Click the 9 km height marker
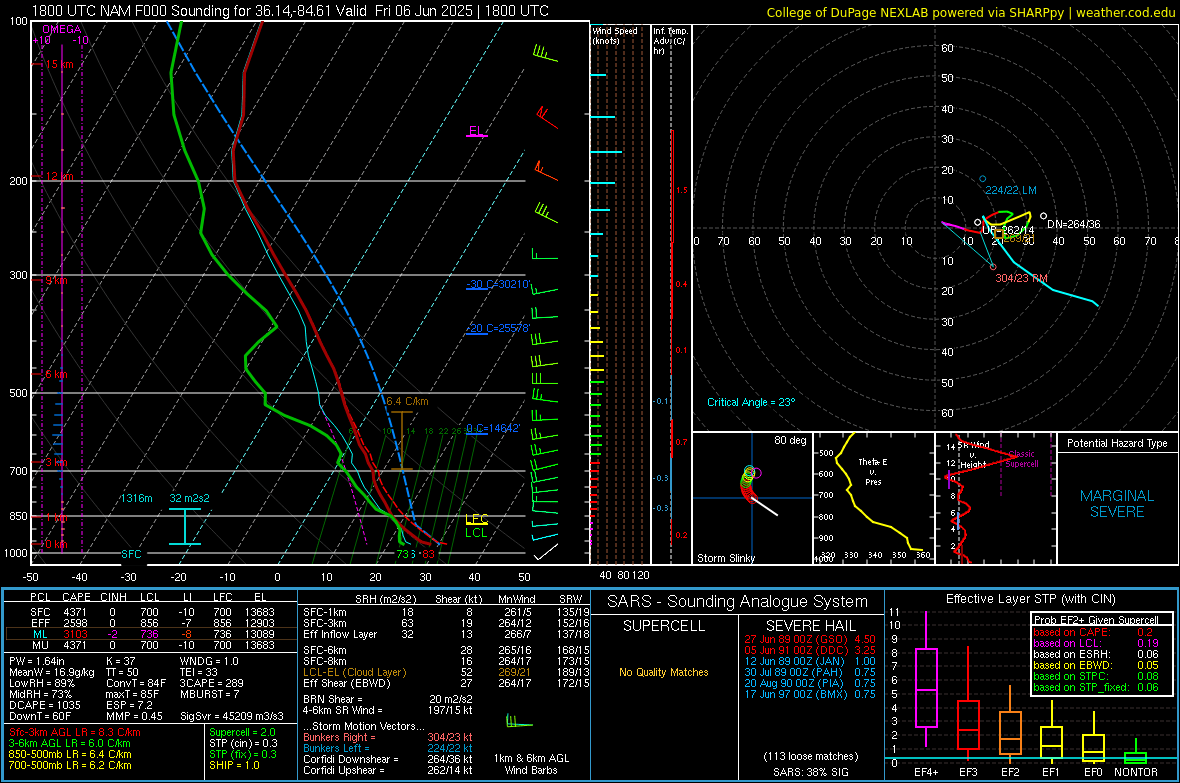The image size is (1180, 783). (56, 280)
